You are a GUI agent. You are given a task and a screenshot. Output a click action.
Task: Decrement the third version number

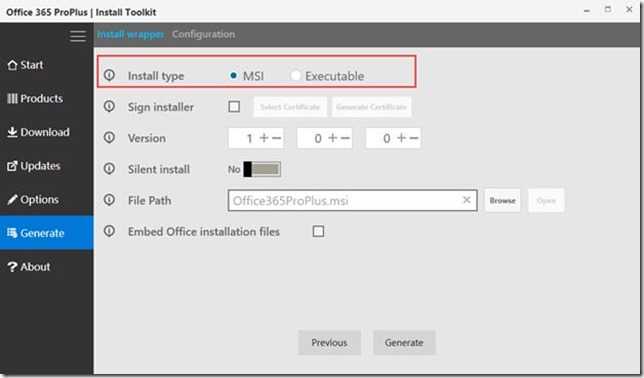[x=414, y=138]
